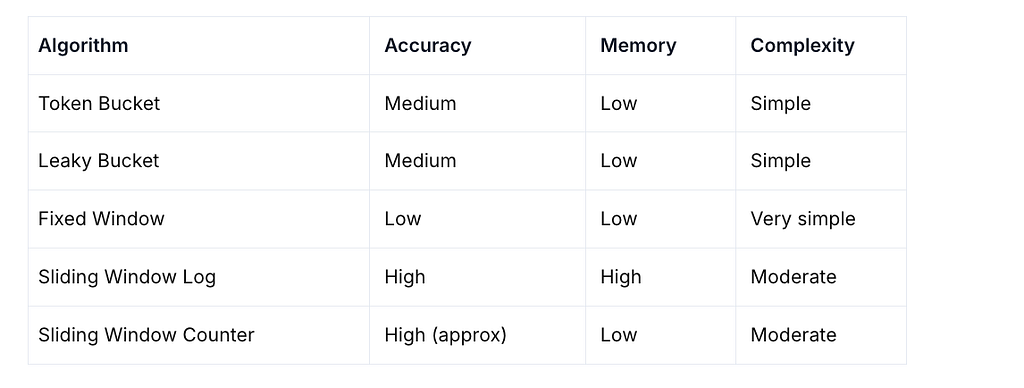Click Low memory for Sliding Window Counter
1024x388 pixels.
pyautogui.click(x=618, y=334)
